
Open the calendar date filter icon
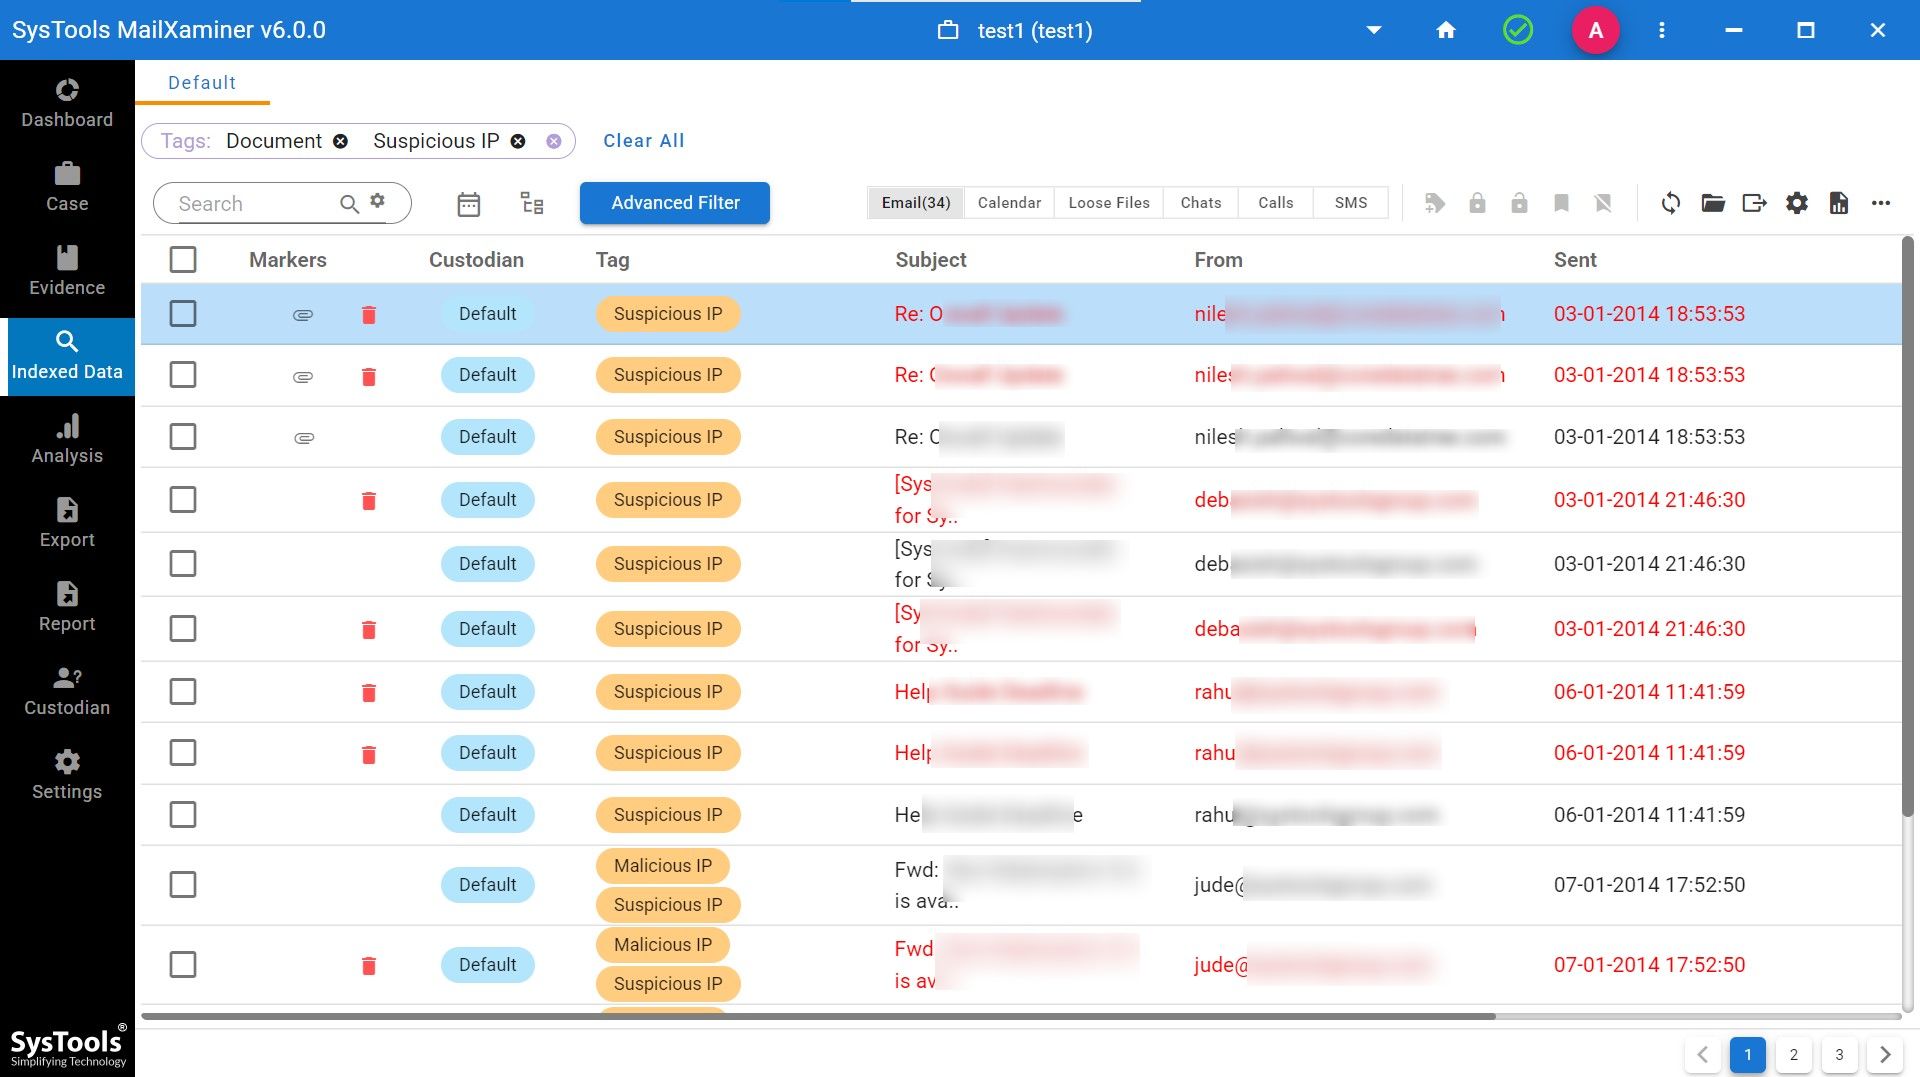[x=469, y=204]
